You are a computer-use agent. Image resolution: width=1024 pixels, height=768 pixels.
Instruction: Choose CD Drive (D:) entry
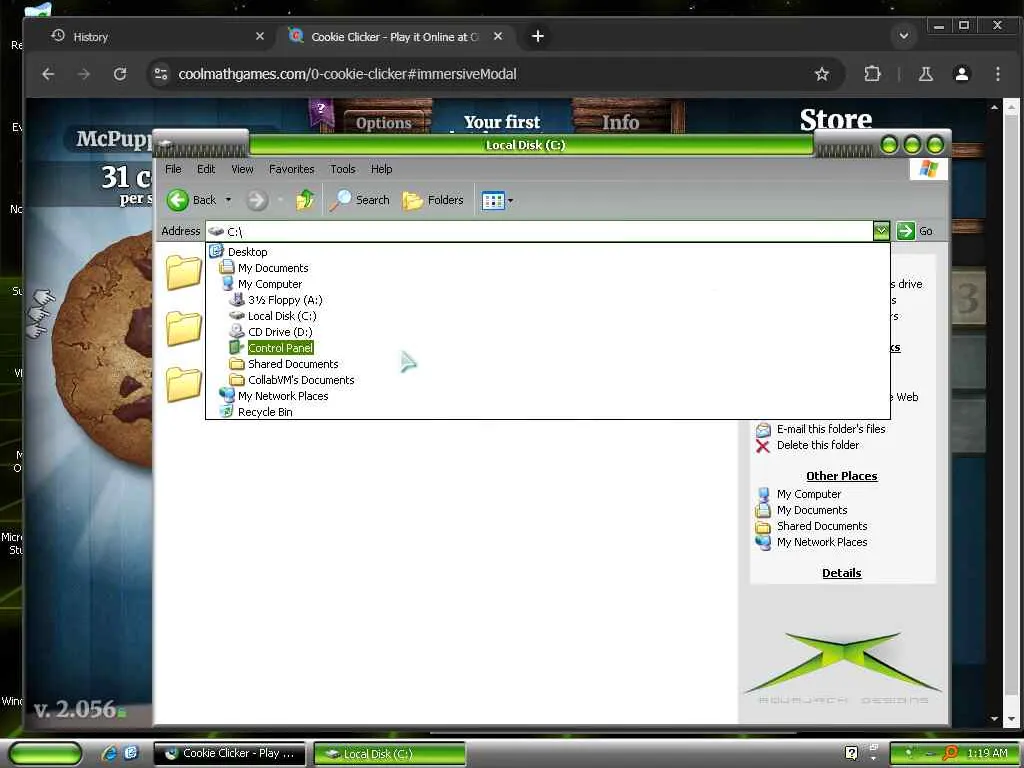coord(280,332)
